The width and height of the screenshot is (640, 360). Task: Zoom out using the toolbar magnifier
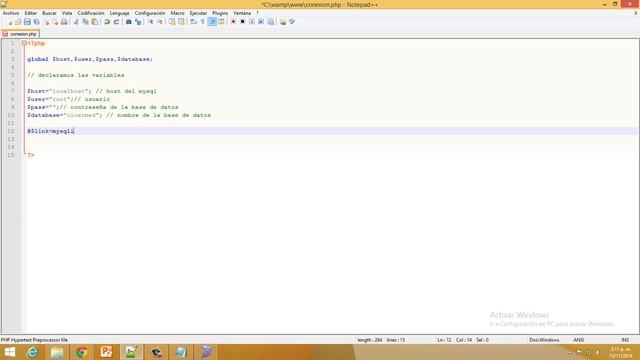[x=160, y=22]
